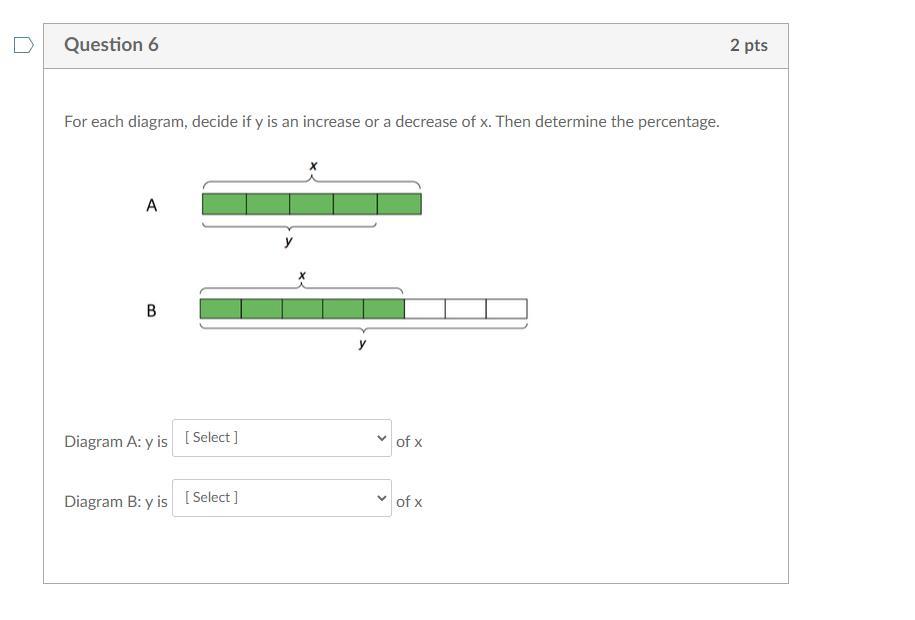This screenshot has height=620, width=915.
Task: Click the y label below bar B
Action: tap(362, 343)
